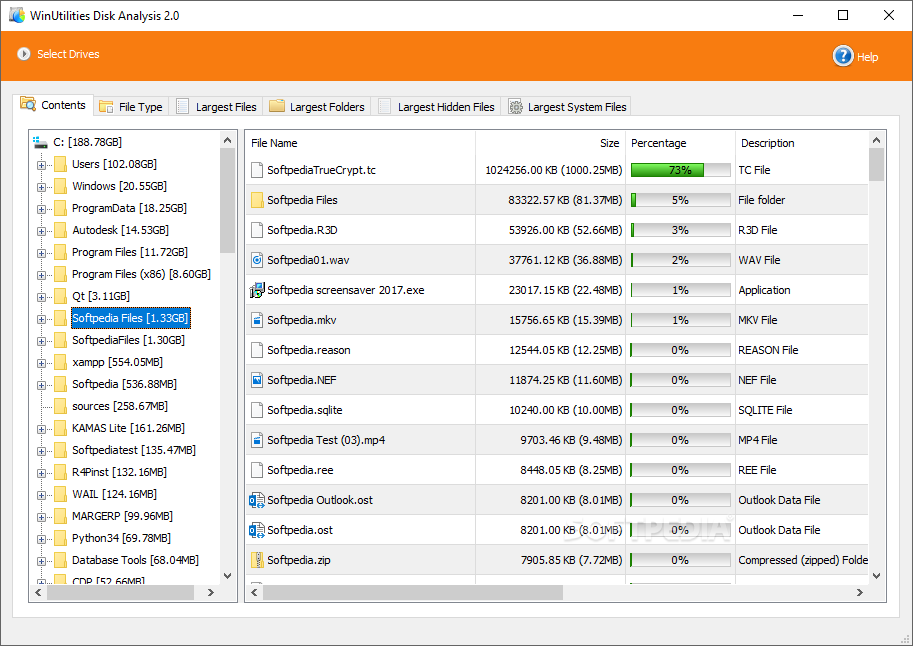913x646 pixels.
Task: Click the Softpedia.zip compressed folder icon
Action: 257,560
